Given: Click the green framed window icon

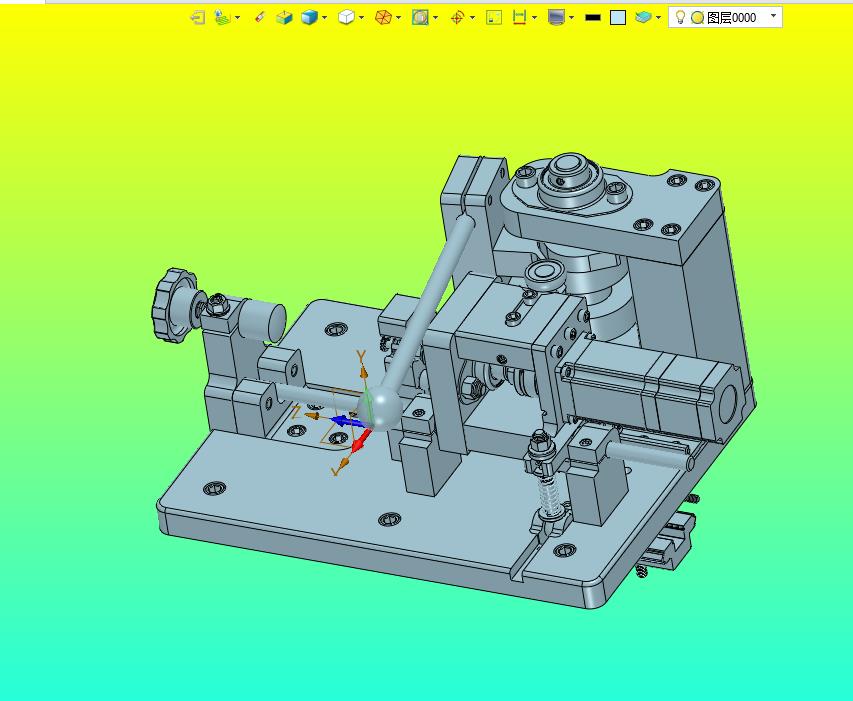Looking at the screenshot, I should [494, 18].
